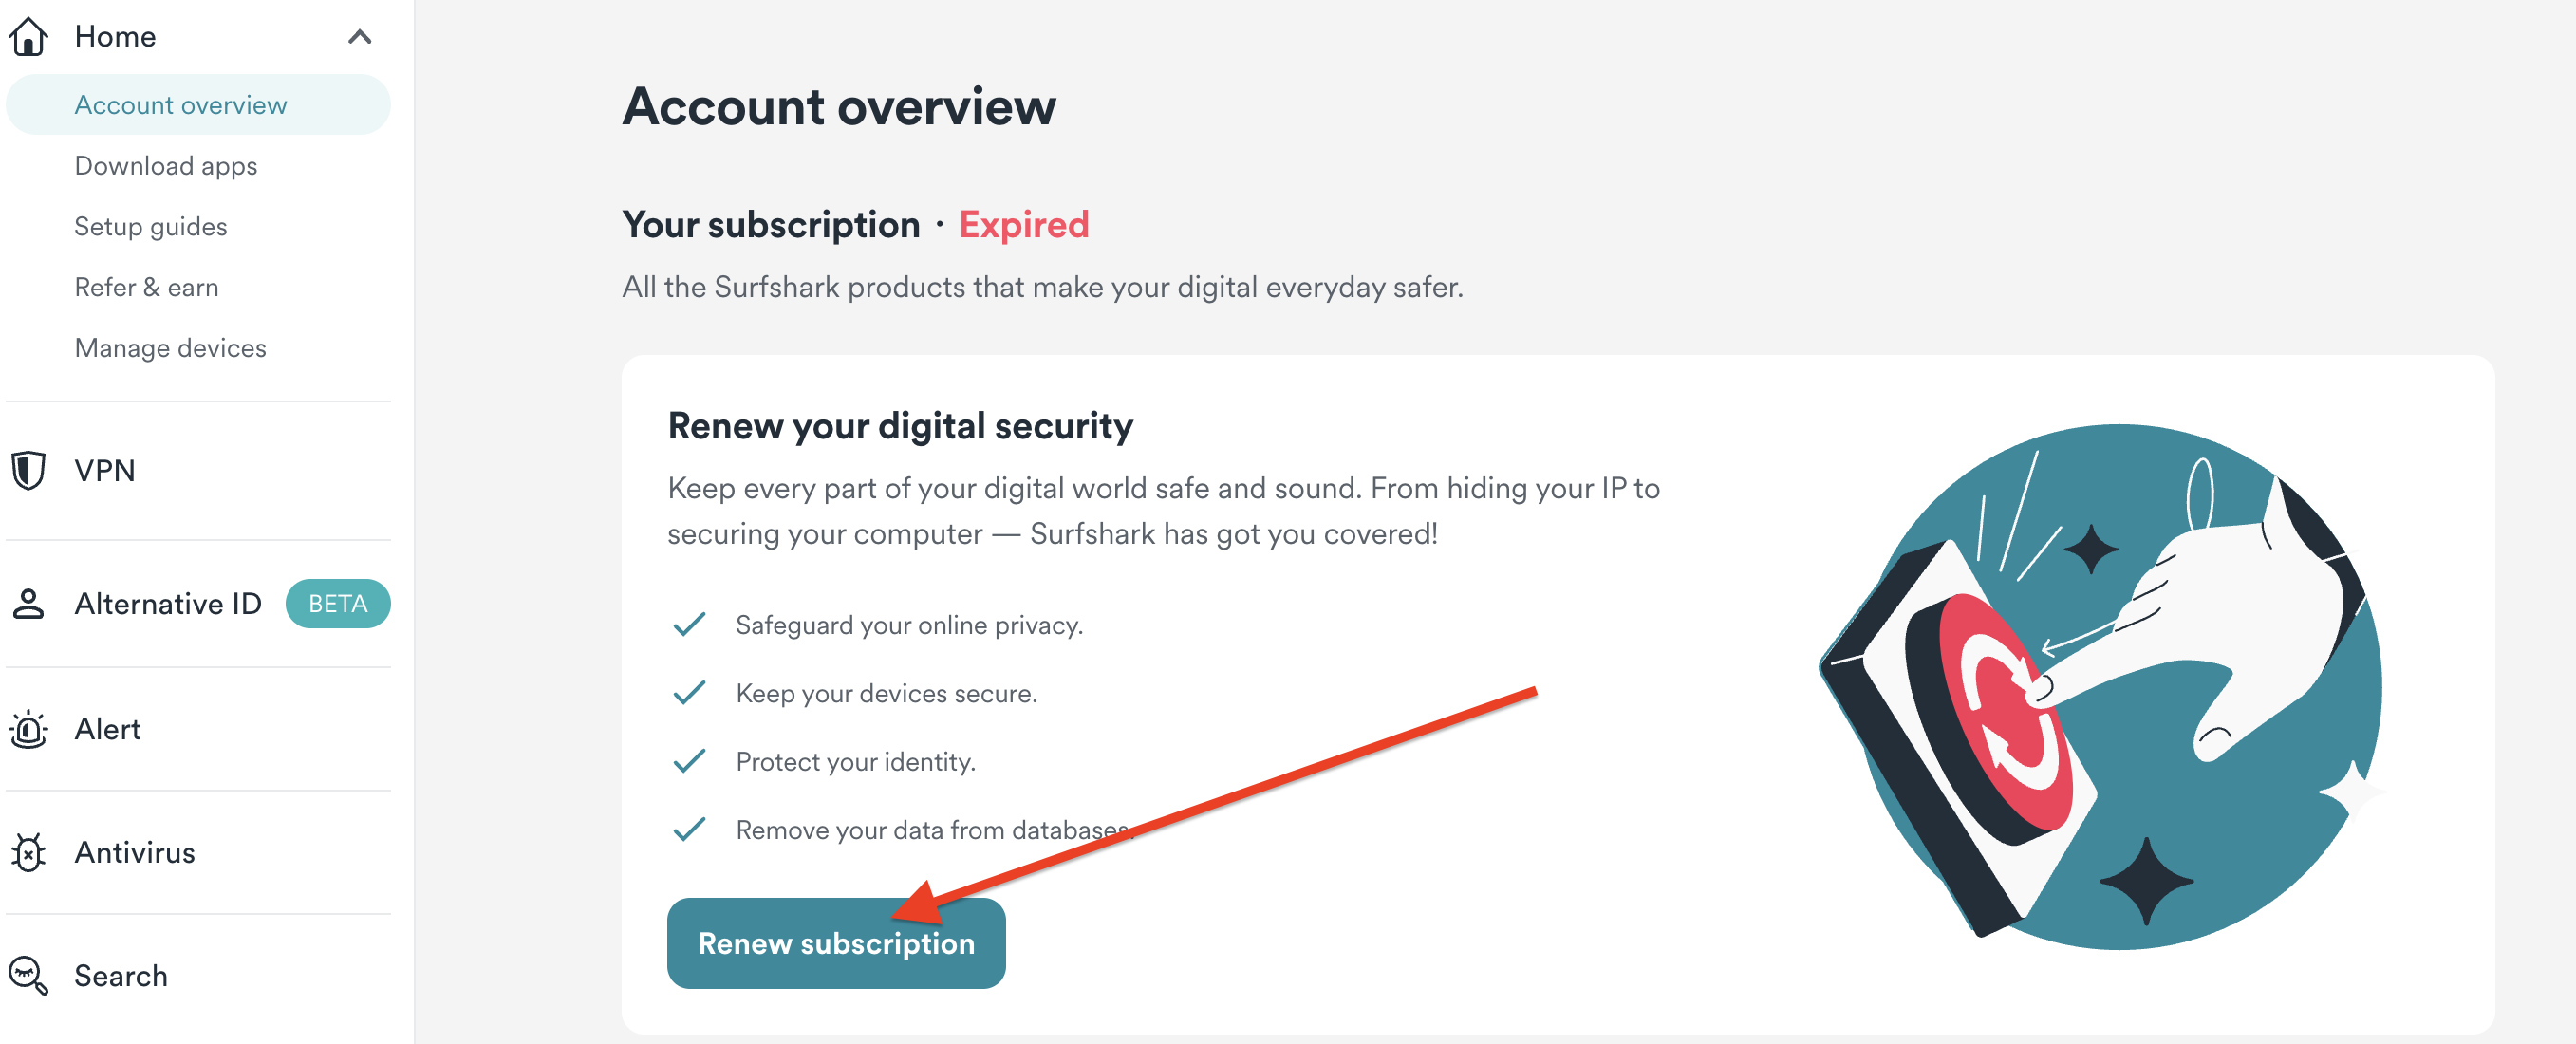Click the checkmark beside Protect your identity
The width and height of the screenshot is (2576, 1044).
point(690,762)
